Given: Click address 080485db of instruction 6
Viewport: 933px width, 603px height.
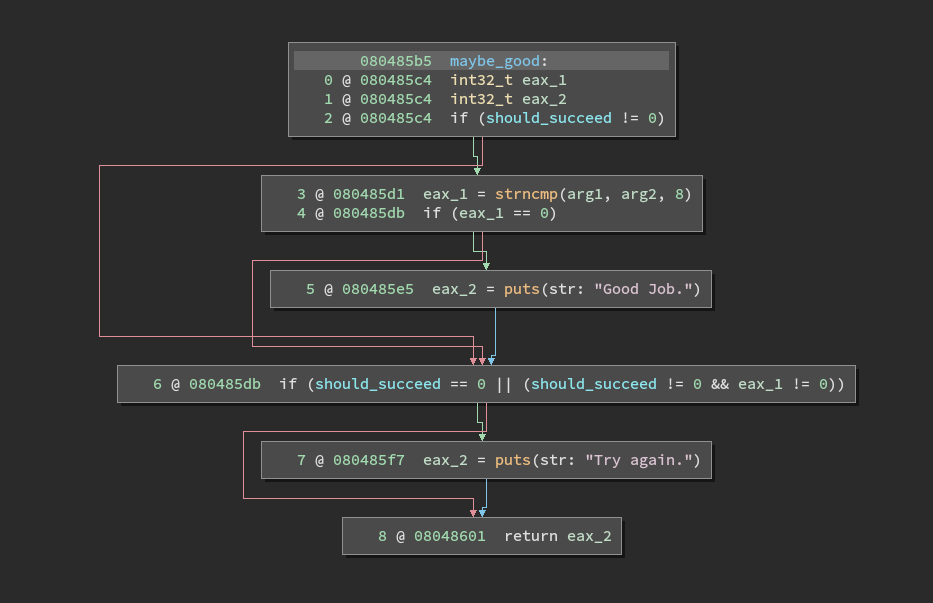Looking at the screenshot, I should tap(225, 385).
